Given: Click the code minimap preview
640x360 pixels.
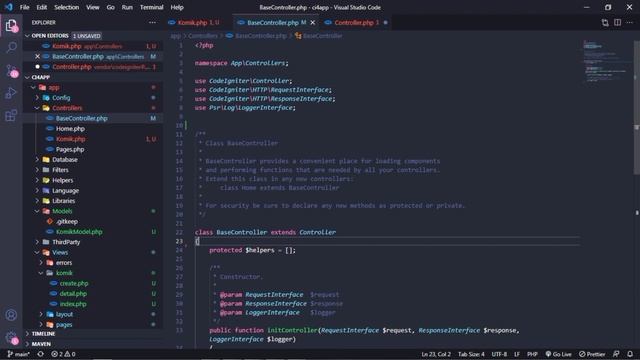Looking at the screenshot, I should 607,61.
